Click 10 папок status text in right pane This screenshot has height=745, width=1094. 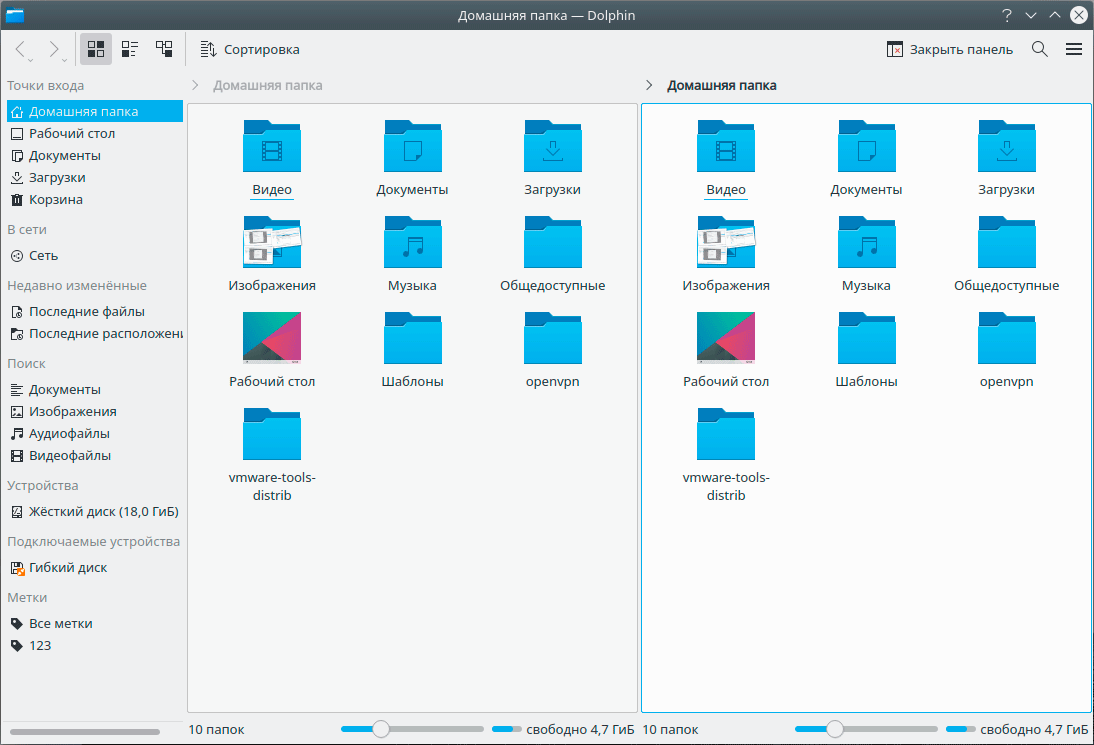click(x=670, y=729)
